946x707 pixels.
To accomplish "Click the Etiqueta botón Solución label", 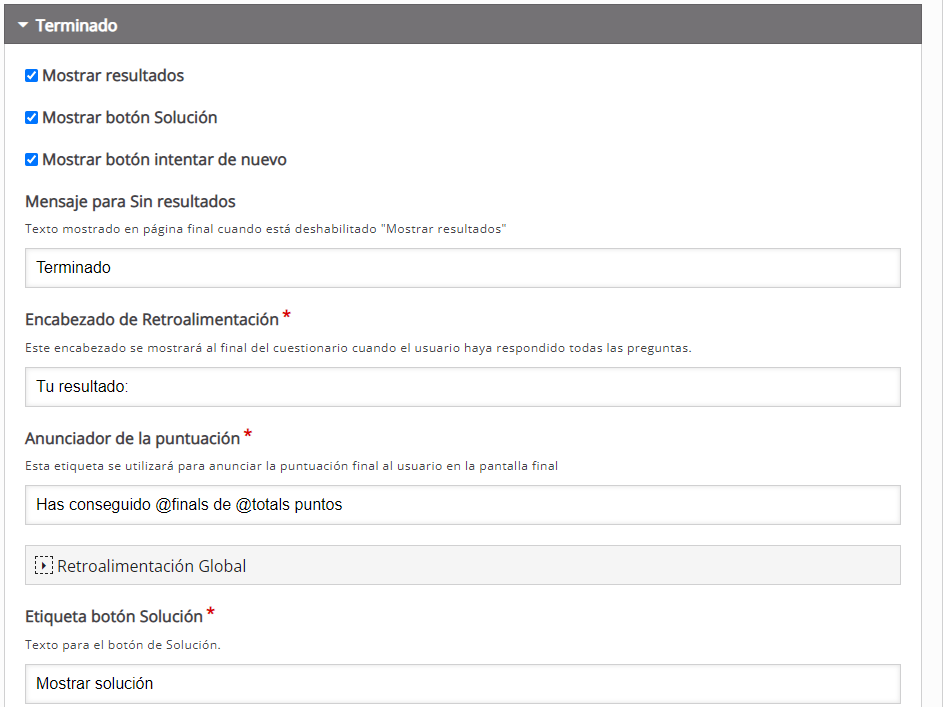I will [114, 617].
